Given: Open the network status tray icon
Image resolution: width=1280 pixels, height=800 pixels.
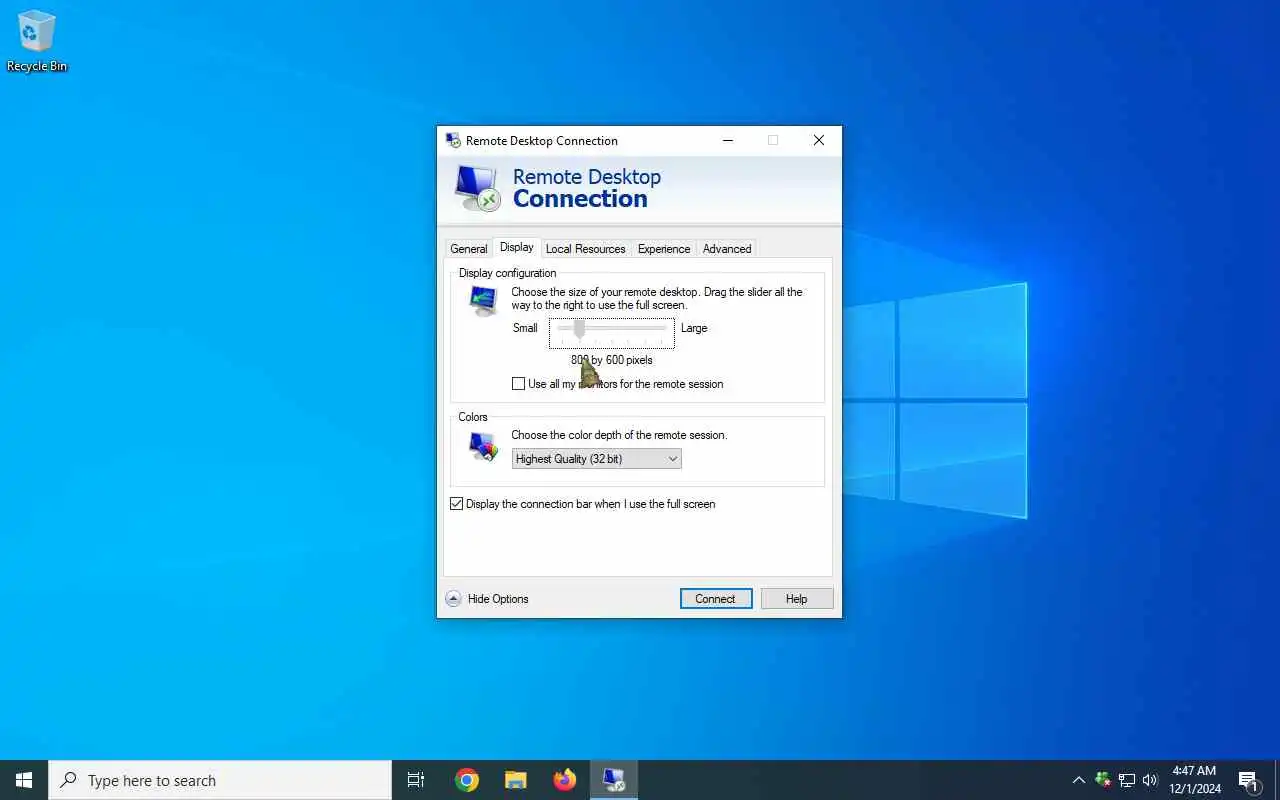Looking at the screenshot, I should 1127,780.
